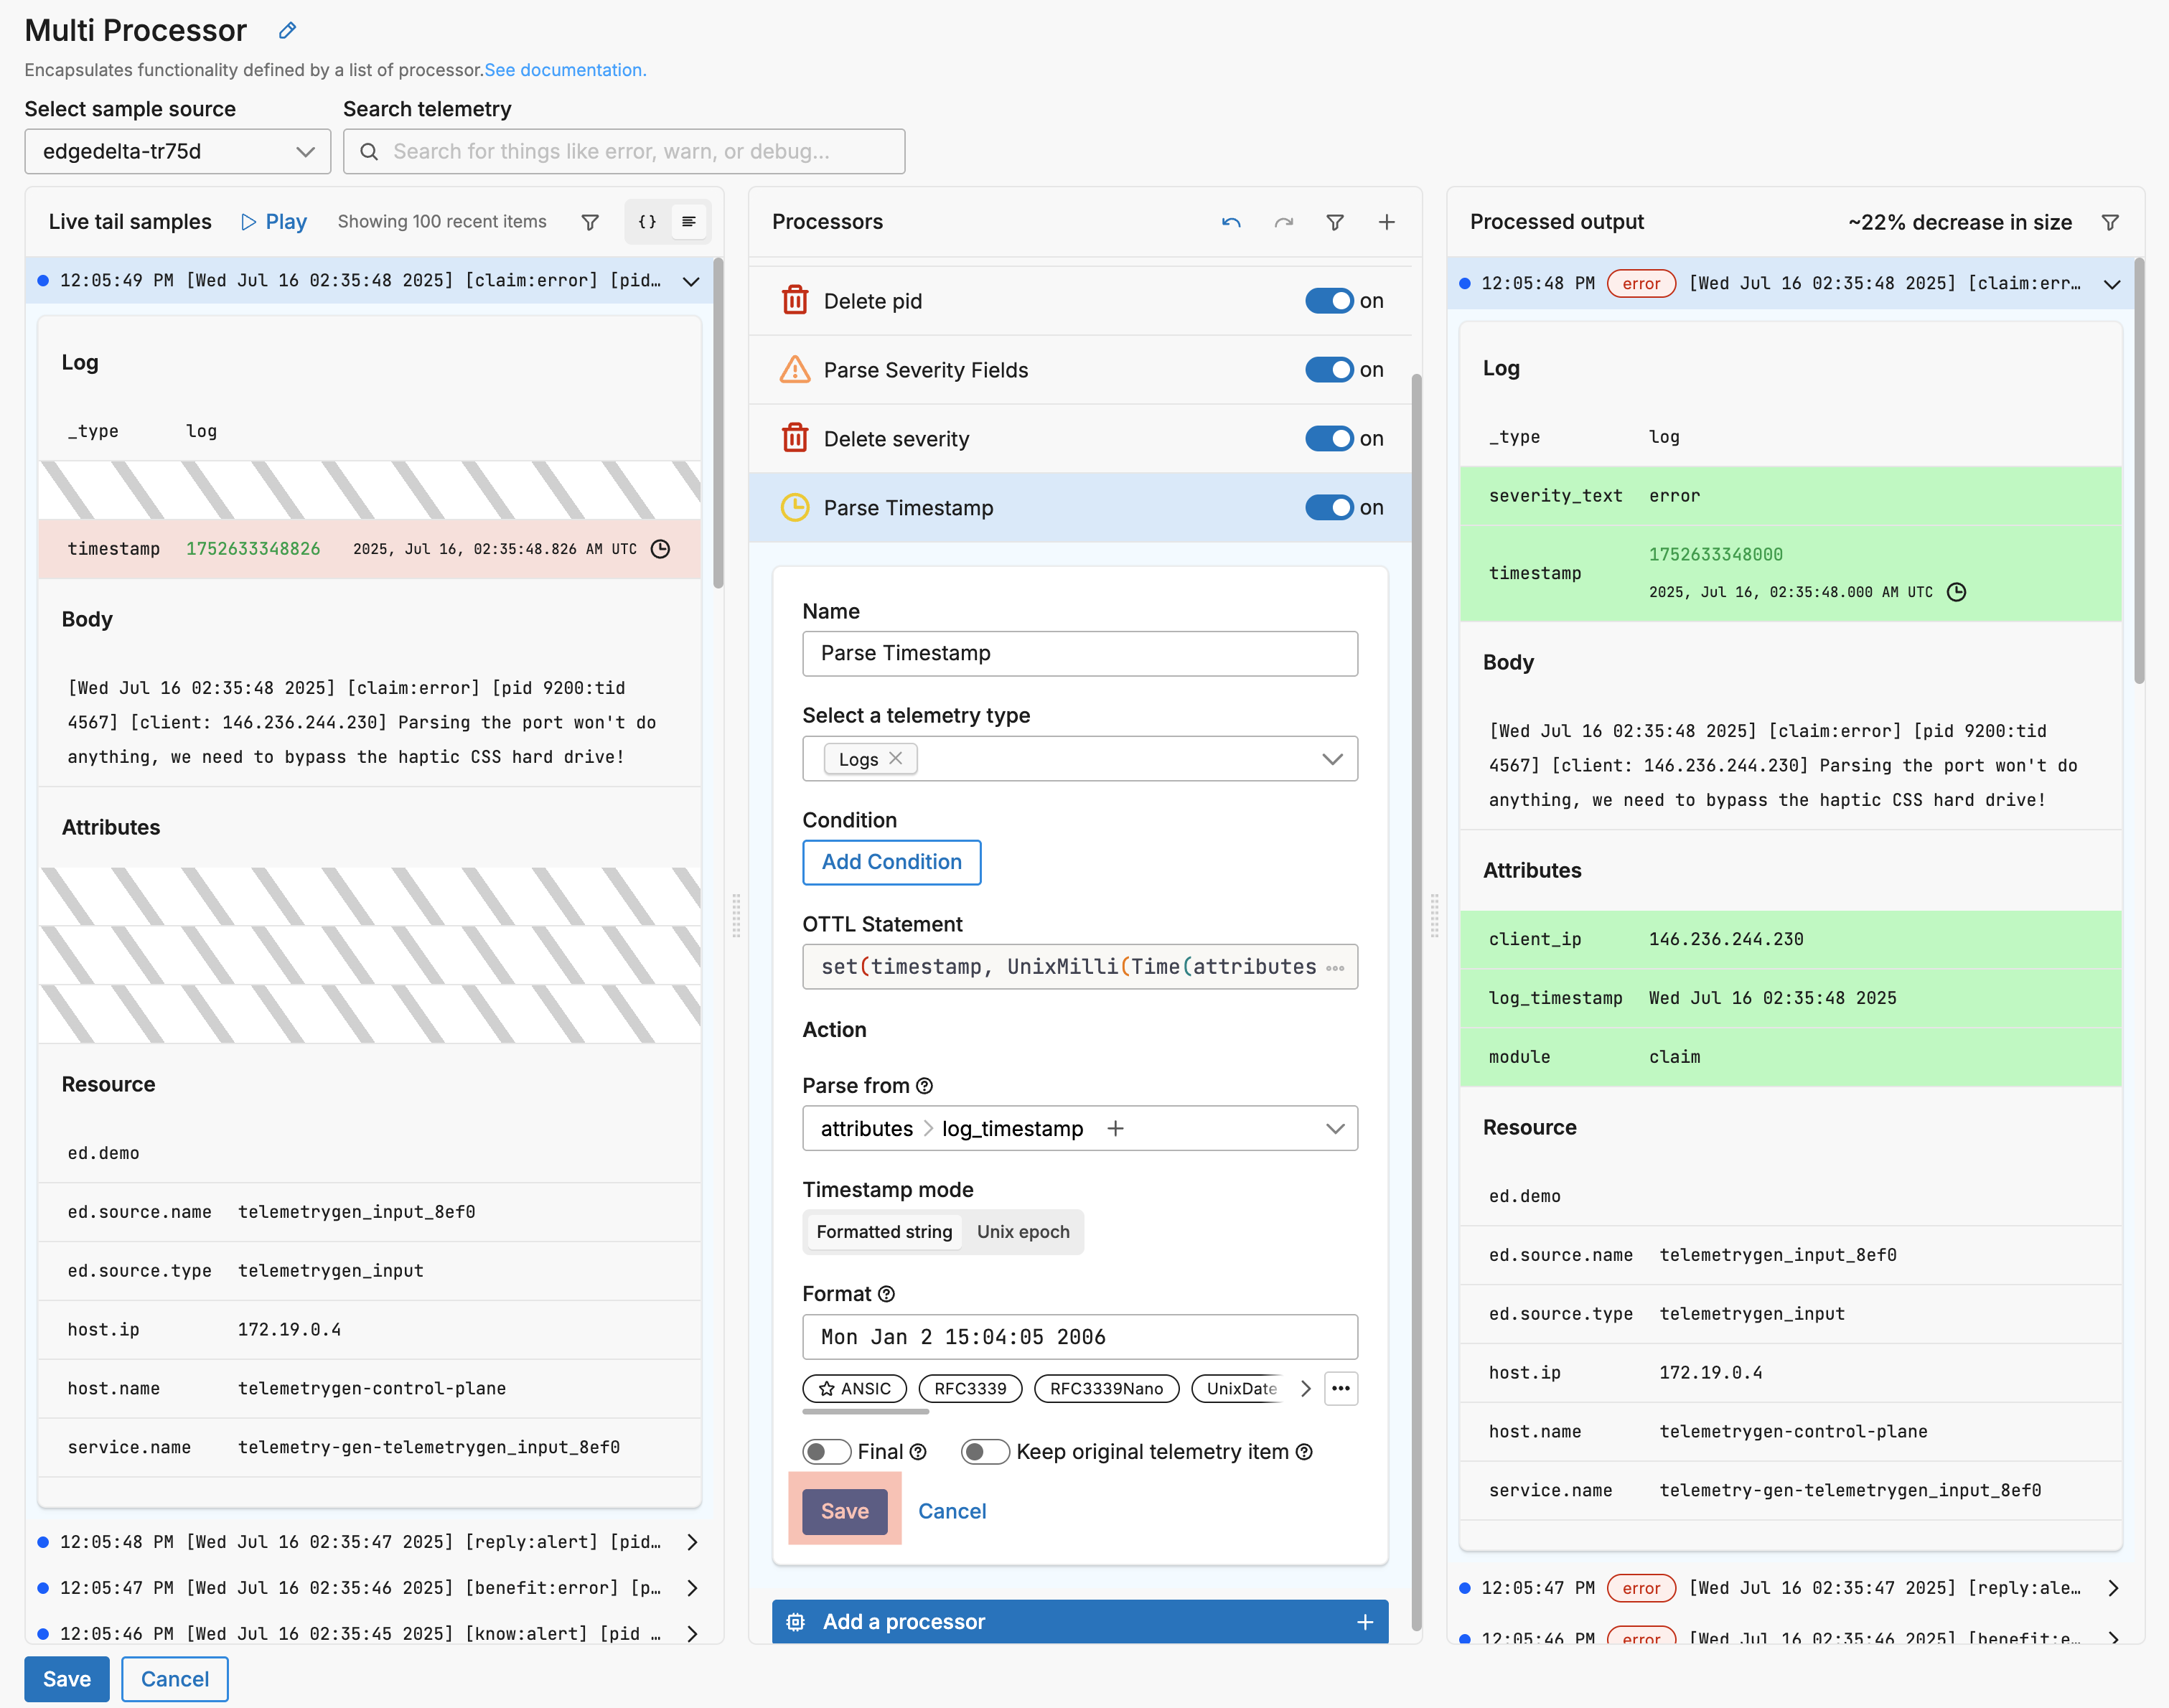Toggle the Delete pid processor off
Screen dimensions: 2169x1708
(1329, 301)
